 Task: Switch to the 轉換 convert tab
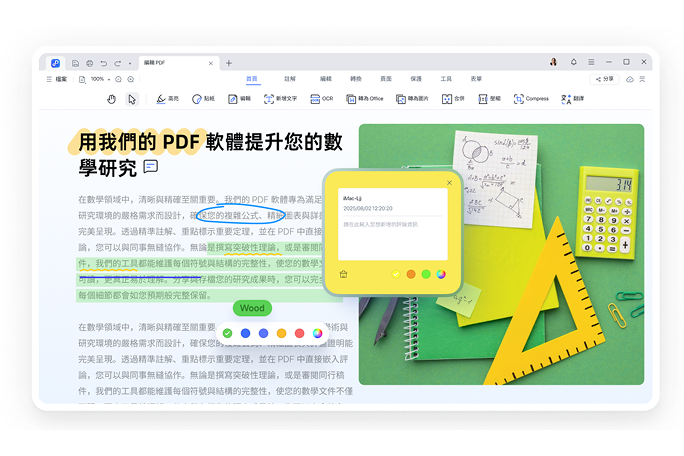coord(356,79)
